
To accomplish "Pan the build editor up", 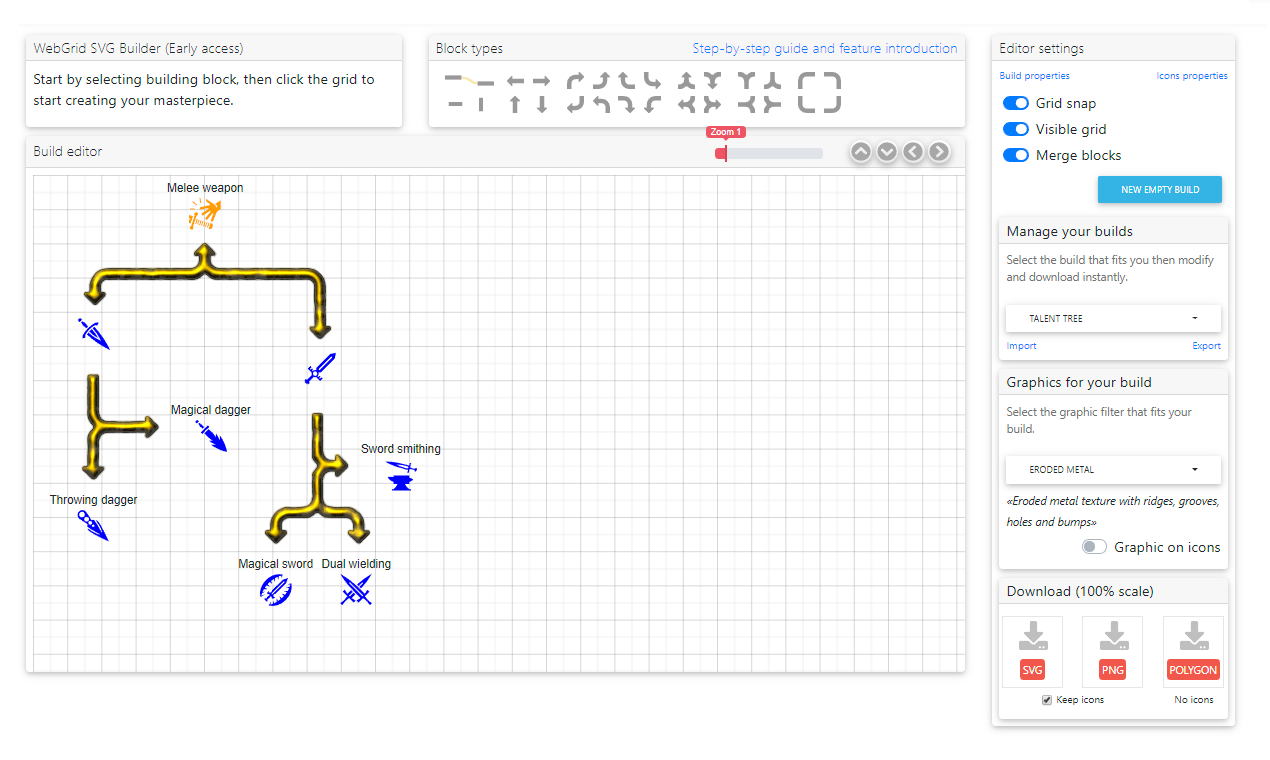I will pos(861,152).
